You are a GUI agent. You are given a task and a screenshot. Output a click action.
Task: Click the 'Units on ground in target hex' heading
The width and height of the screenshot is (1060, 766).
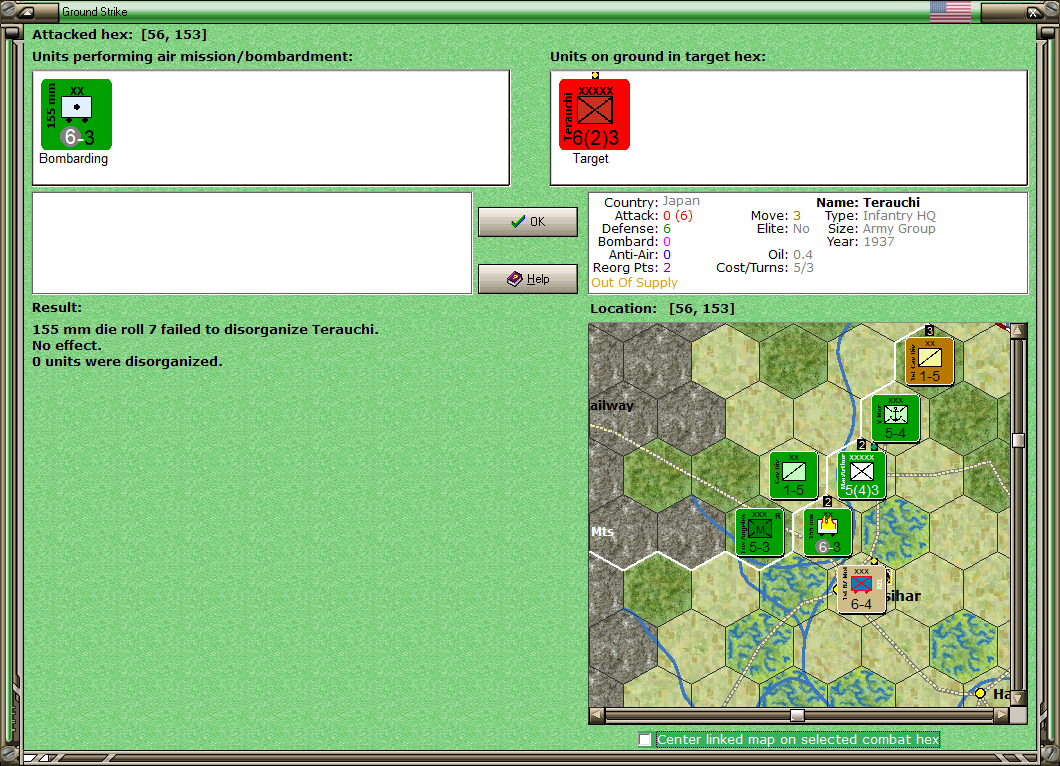tap(658, 57)
